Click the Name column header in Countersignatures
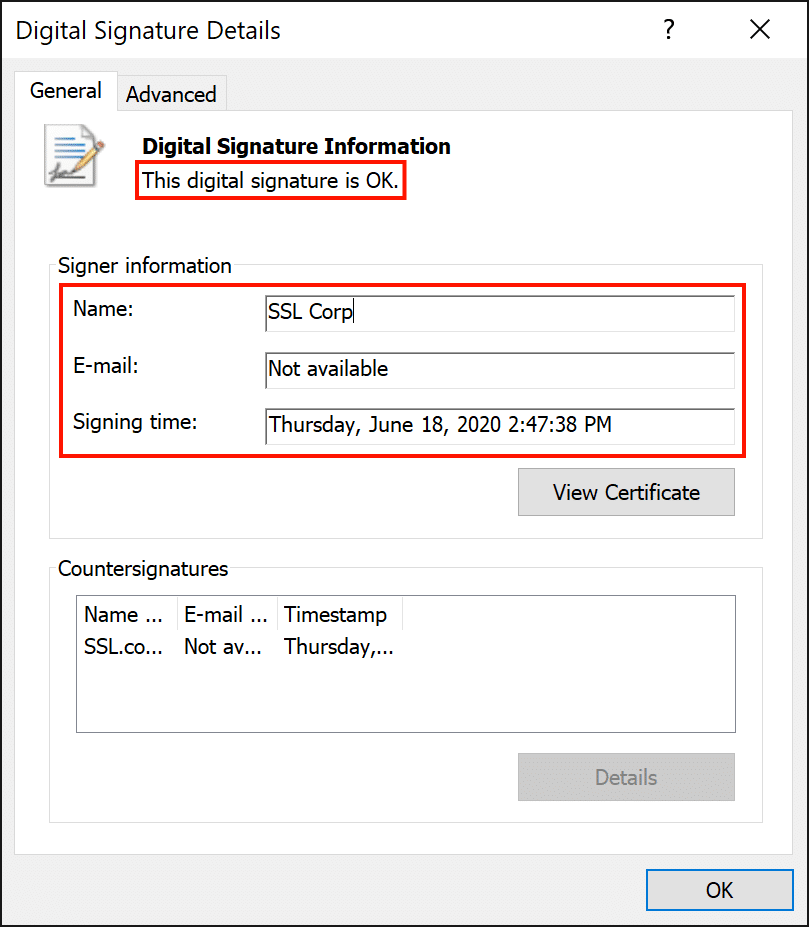 [126, 614]
